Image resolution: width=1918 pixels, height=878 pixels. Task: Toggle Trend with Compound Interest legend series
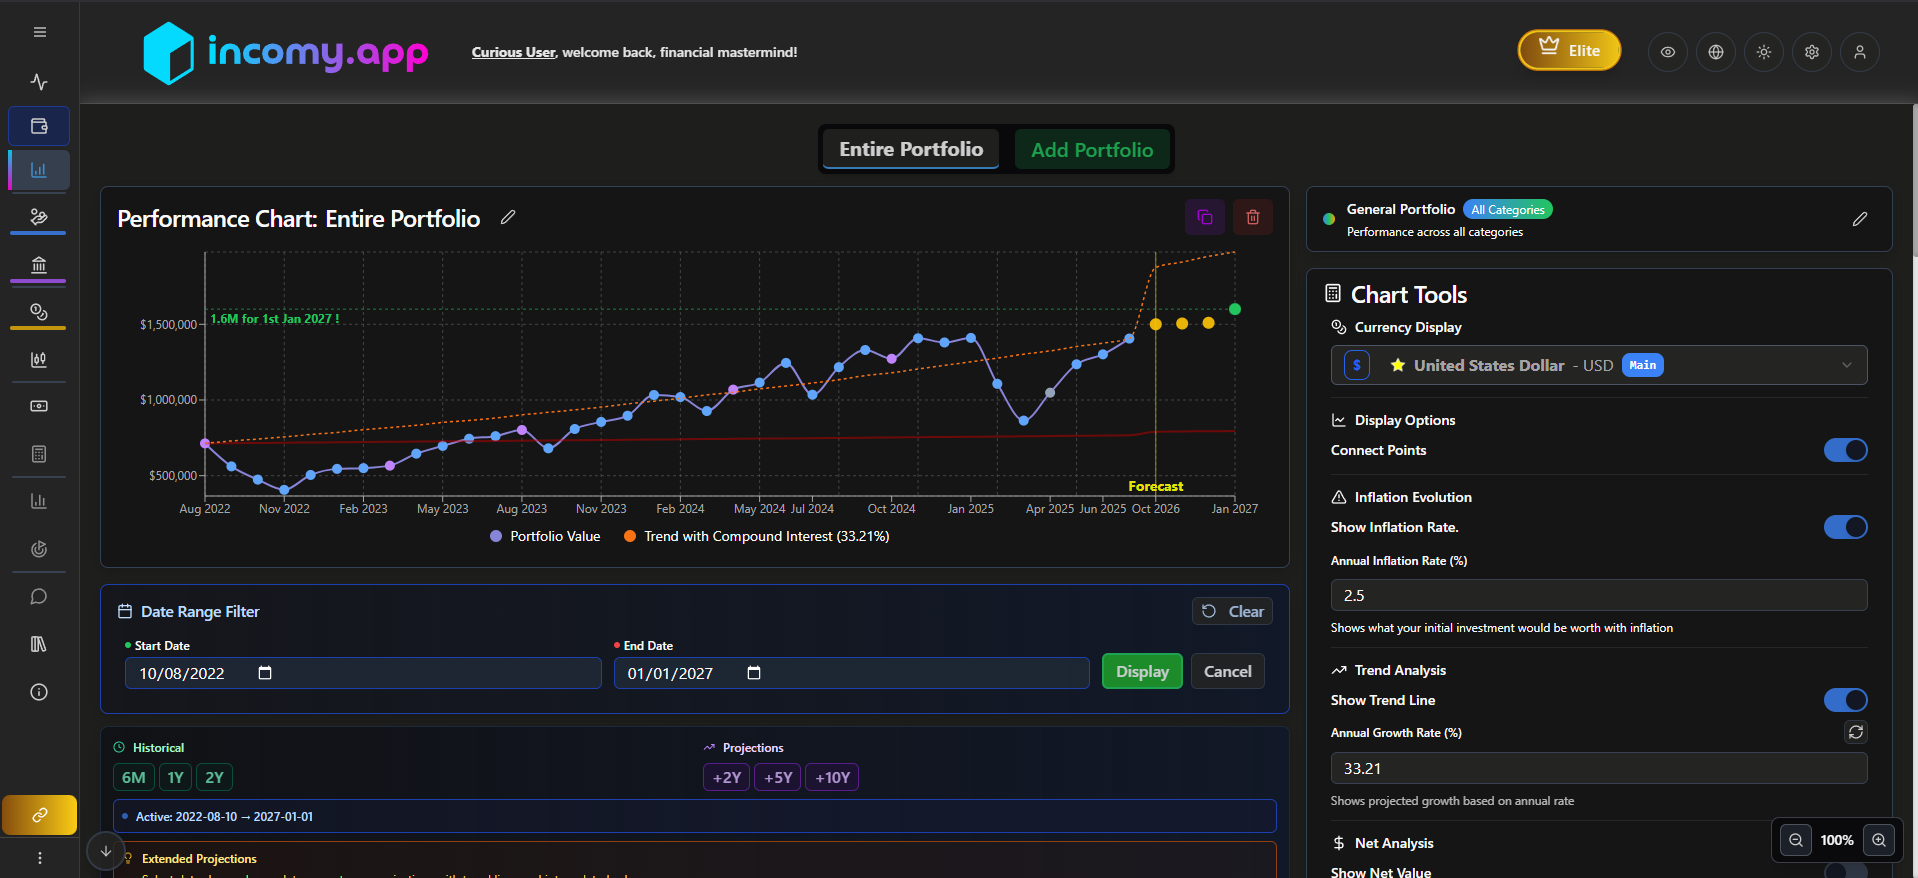(x=757, y=536)
